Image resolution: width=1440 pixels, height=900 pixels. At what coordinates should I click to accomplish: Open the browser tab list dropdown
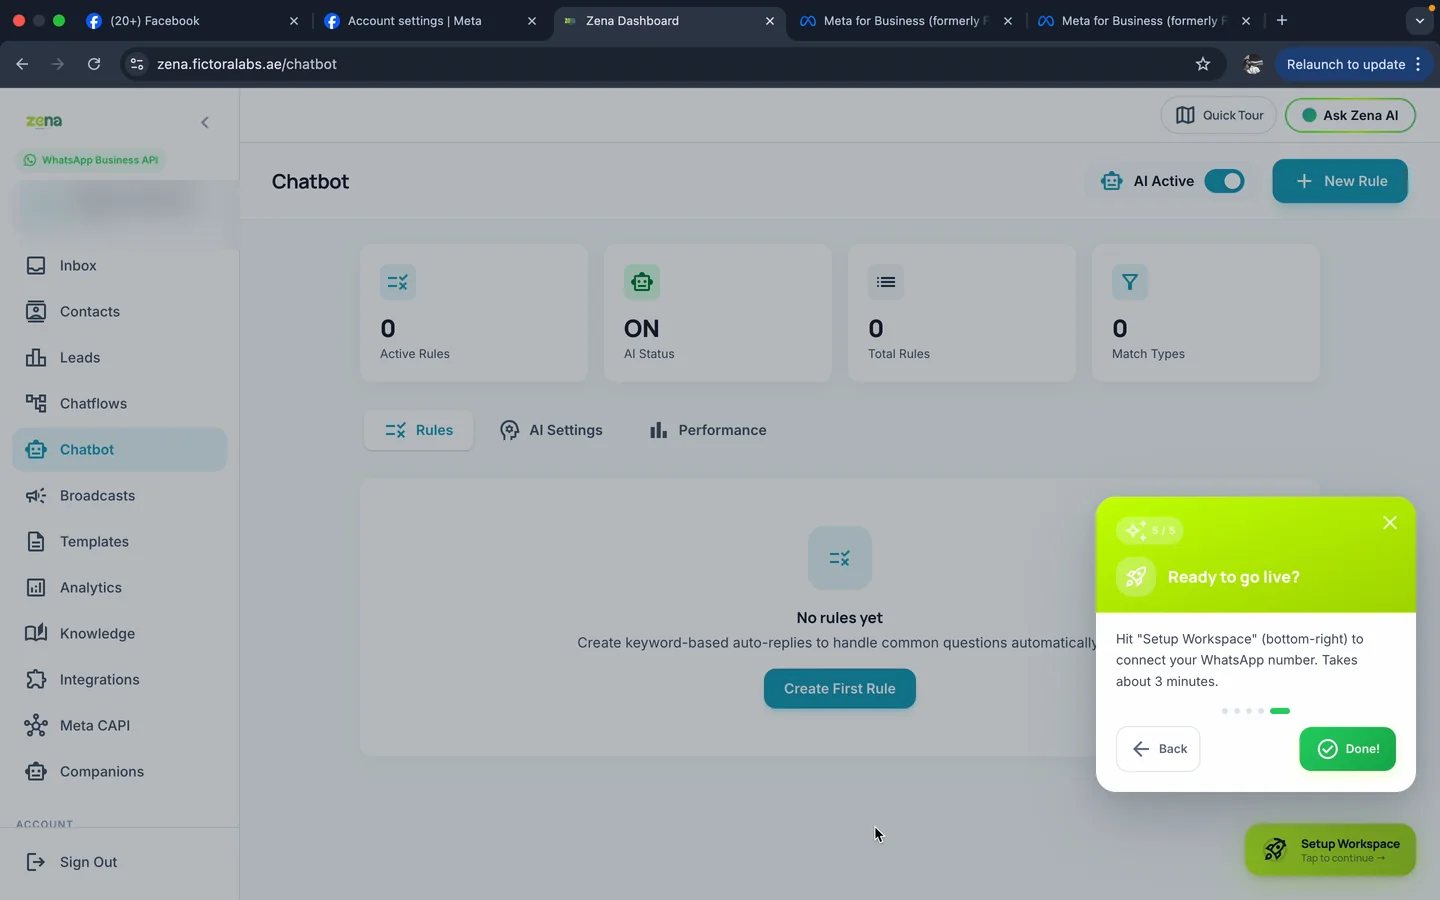(1419, 20)
